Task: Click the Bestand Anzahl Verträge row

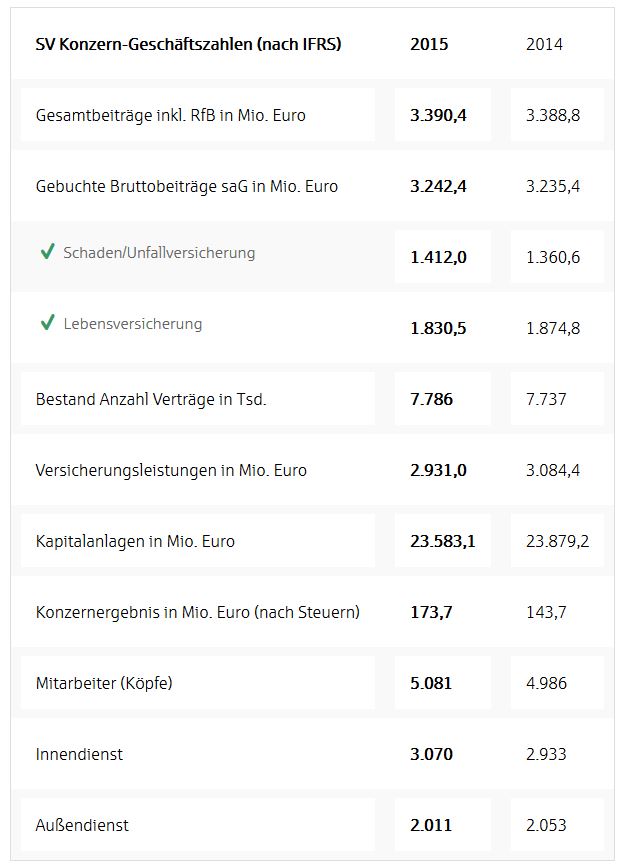Action: click(x=150, y=399)
